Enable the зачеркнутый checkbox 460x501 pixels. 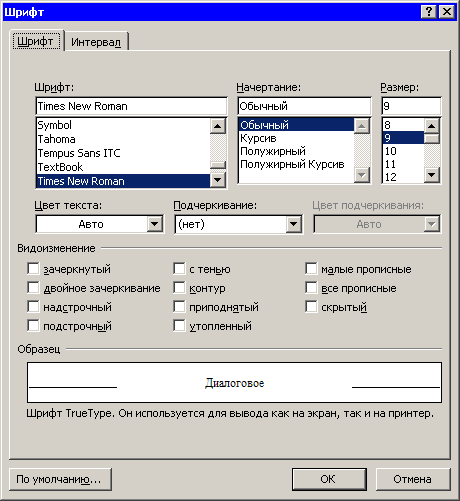coord(33,268)
